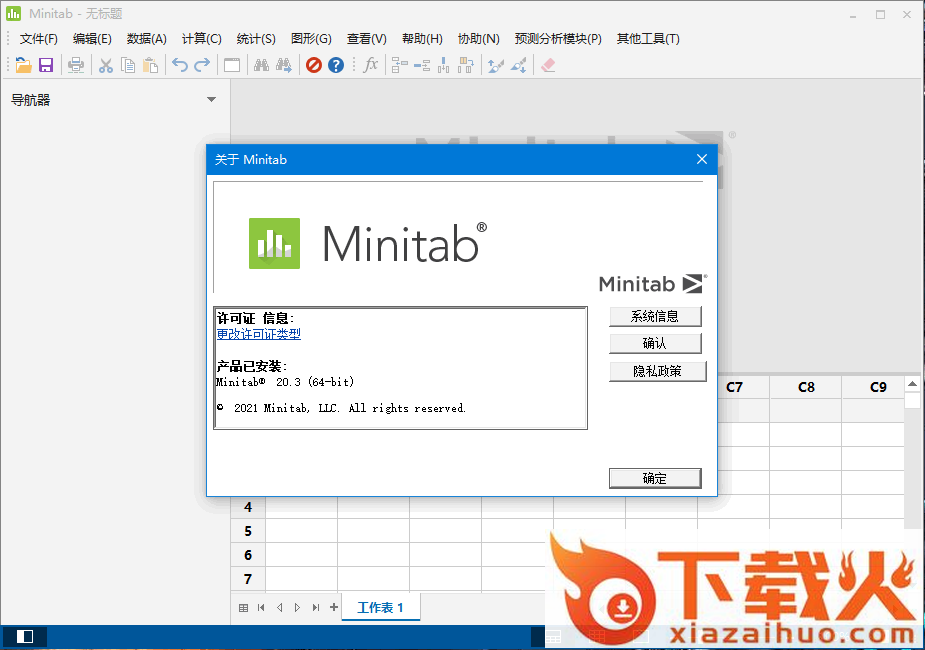Image resolution: width=925 pixels, height=650 pixels.
Task: Go to the next worksheet tab arrow
Action: (297, 608)
